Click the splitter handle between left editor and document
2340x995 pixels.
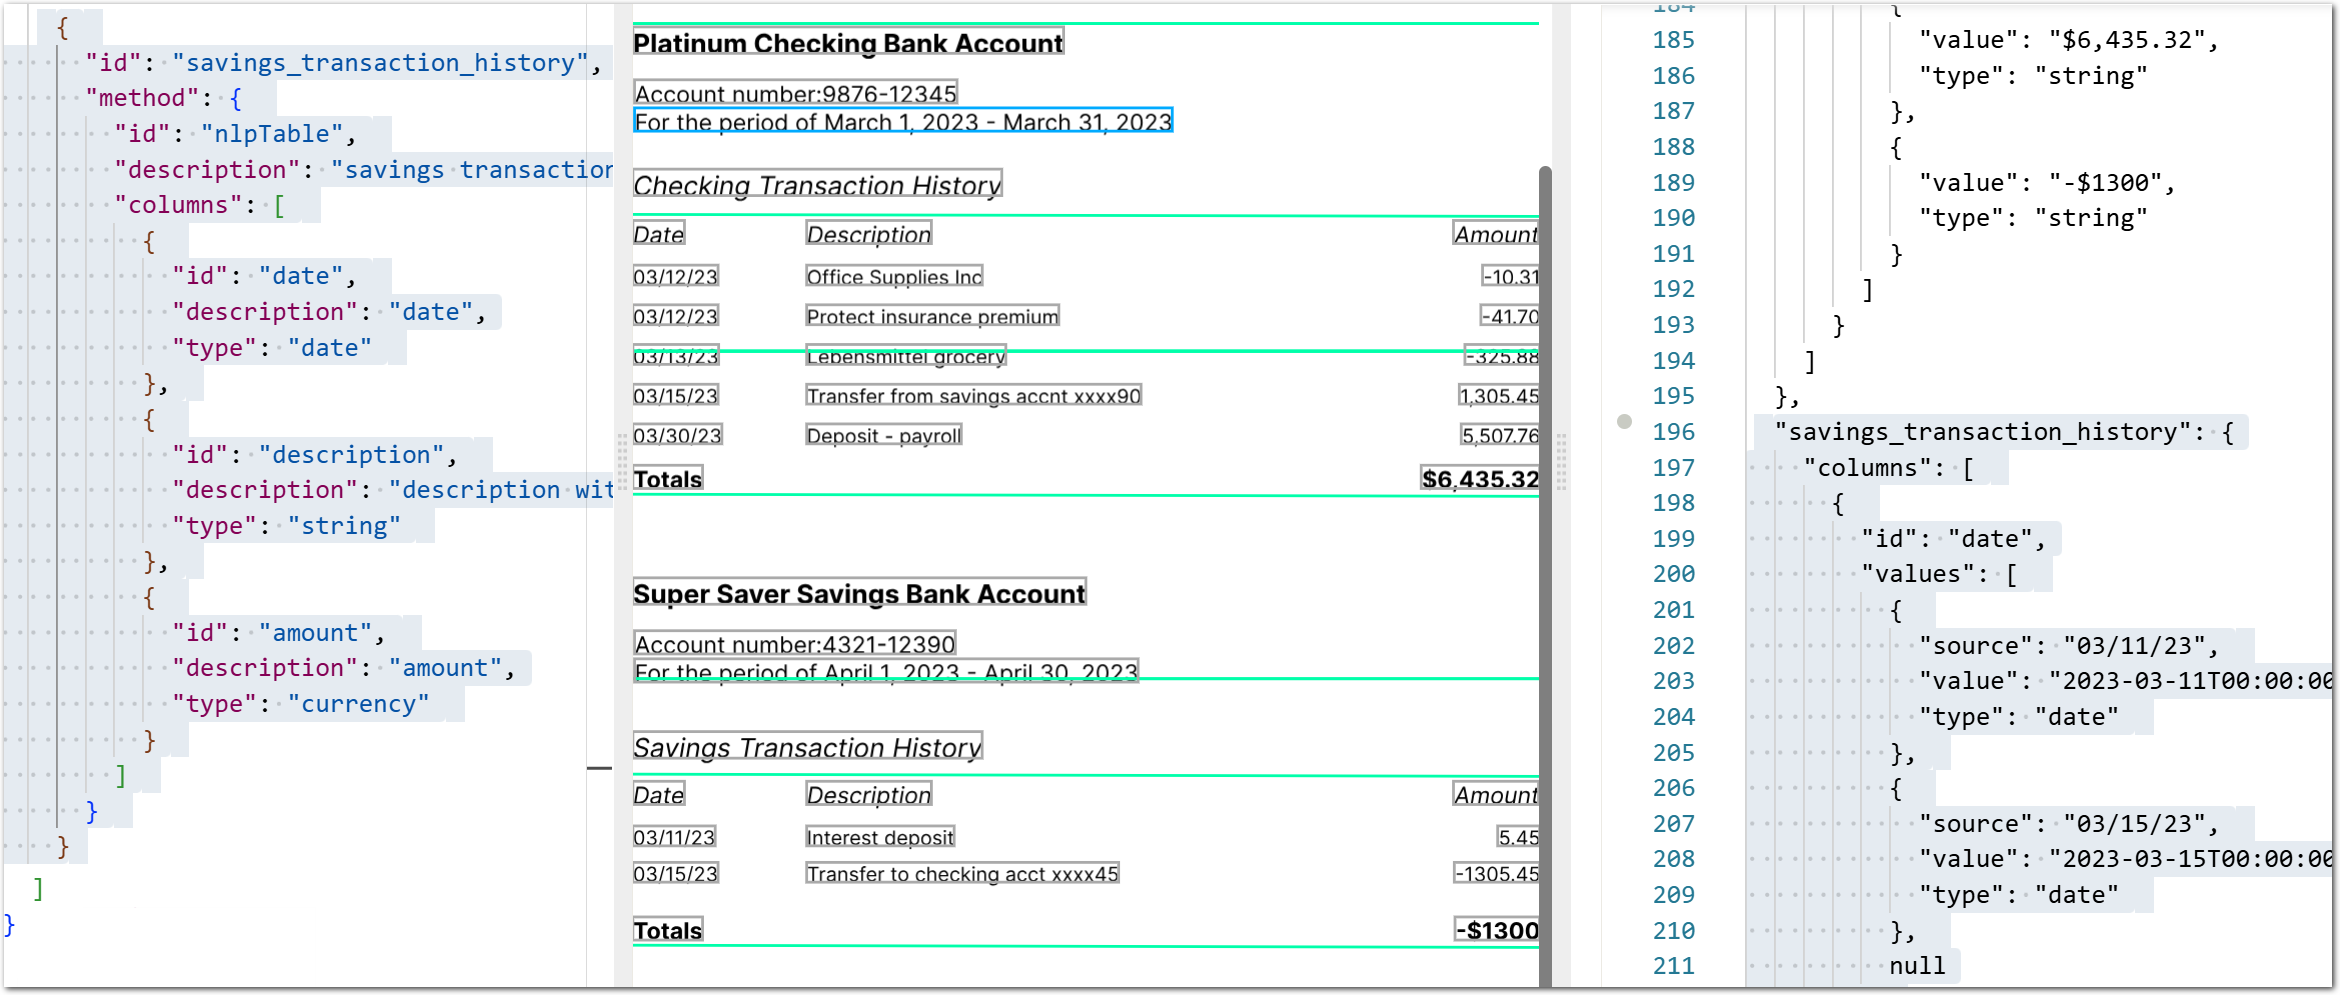tap(621, 460)
